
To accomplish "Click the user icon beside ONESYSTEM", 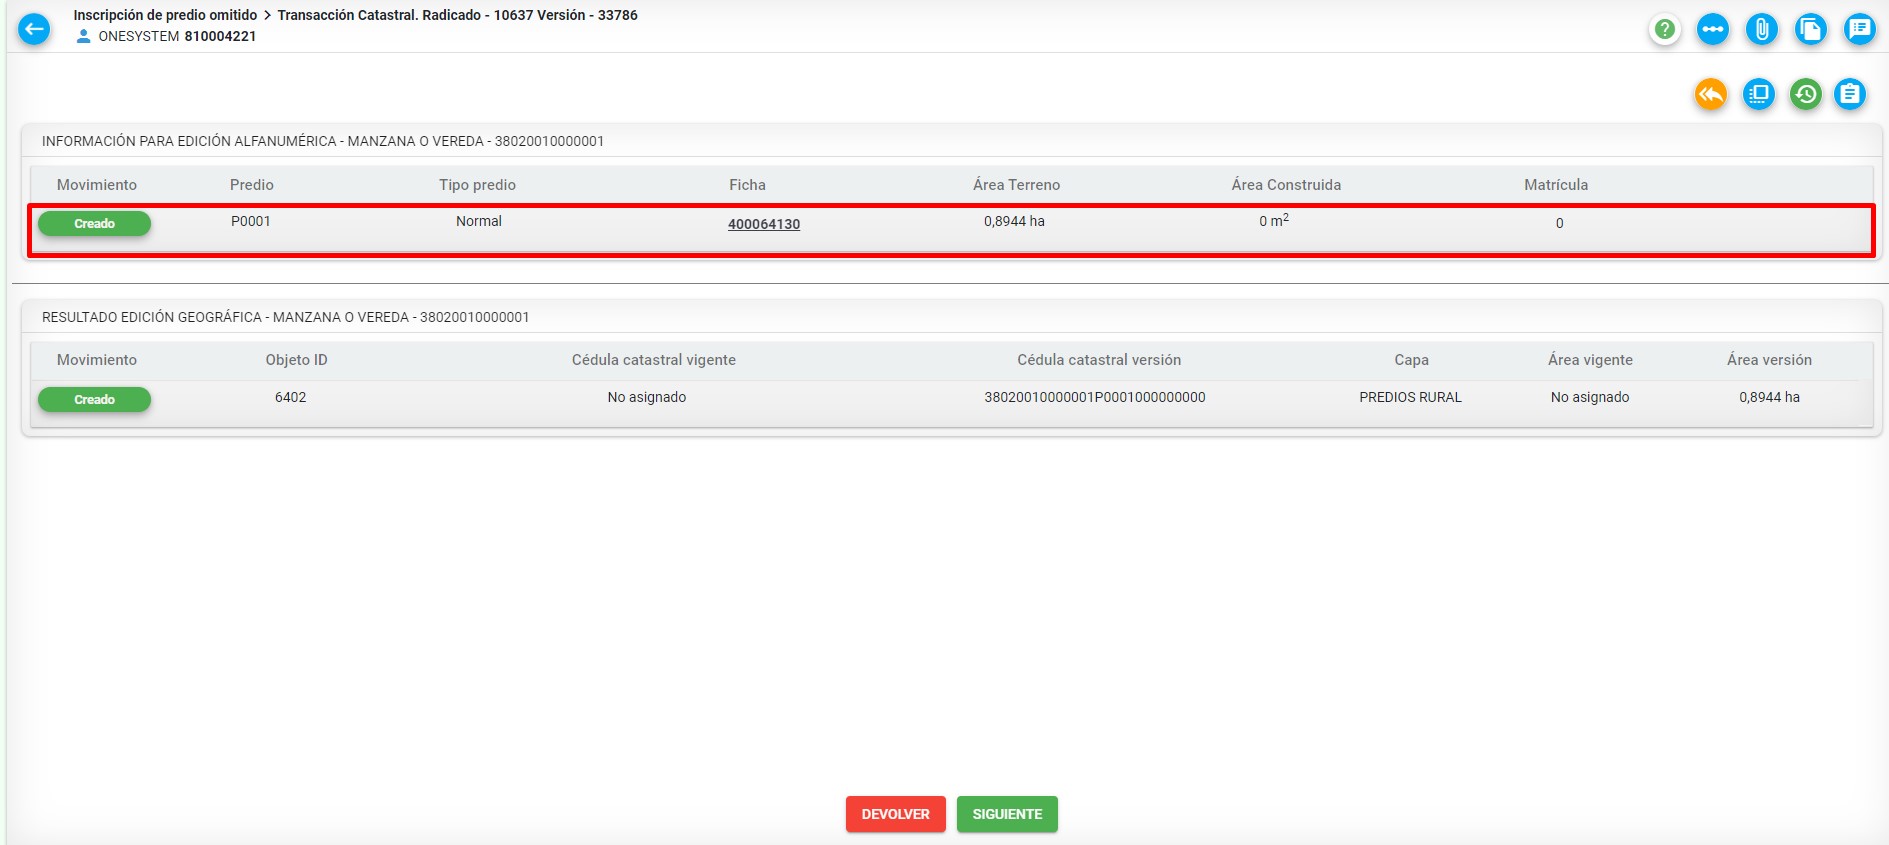I will [84, 36].
